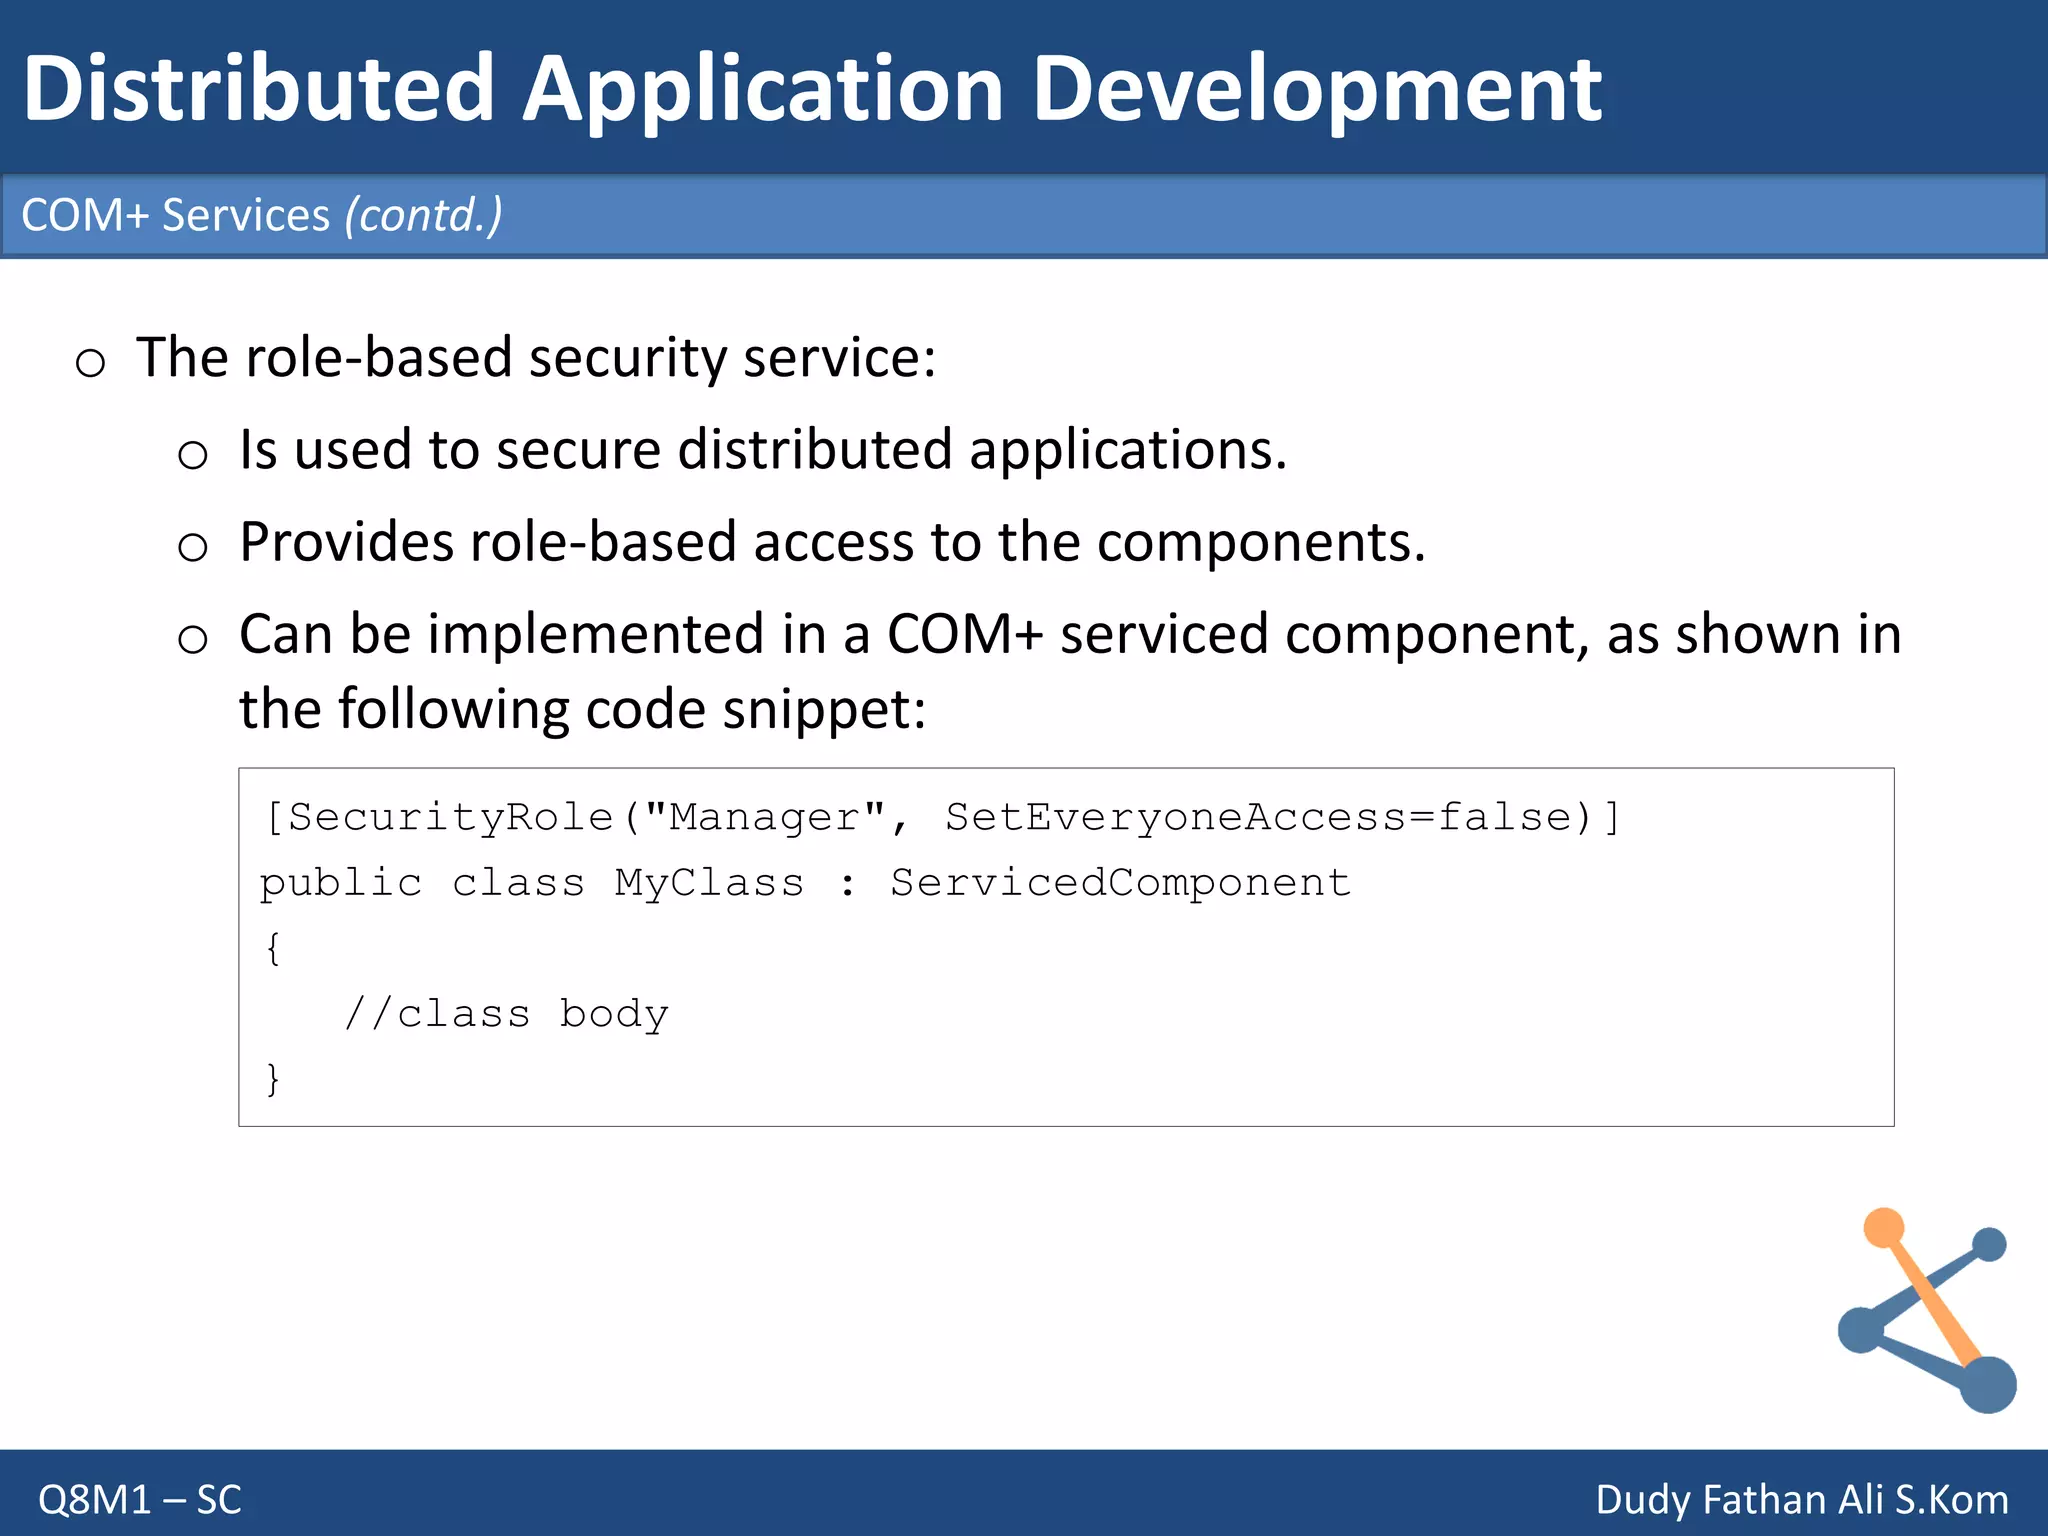Click the opening curly brace in code

pos(273,948)
